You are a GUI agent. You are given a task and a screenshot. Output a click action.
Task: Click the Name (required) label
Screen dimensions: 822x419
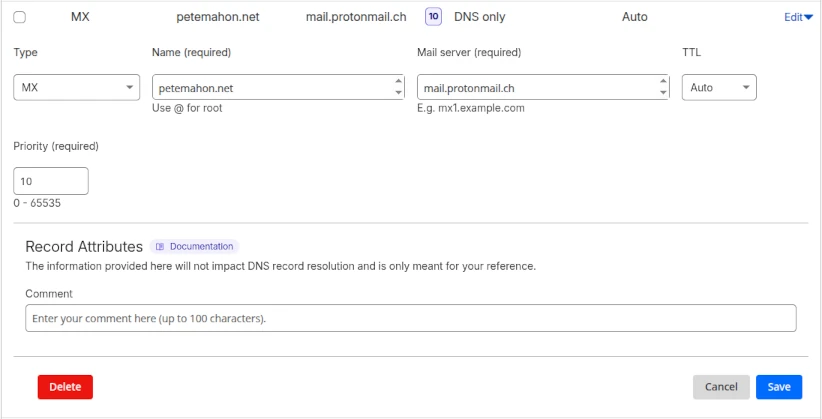[191, 52]
